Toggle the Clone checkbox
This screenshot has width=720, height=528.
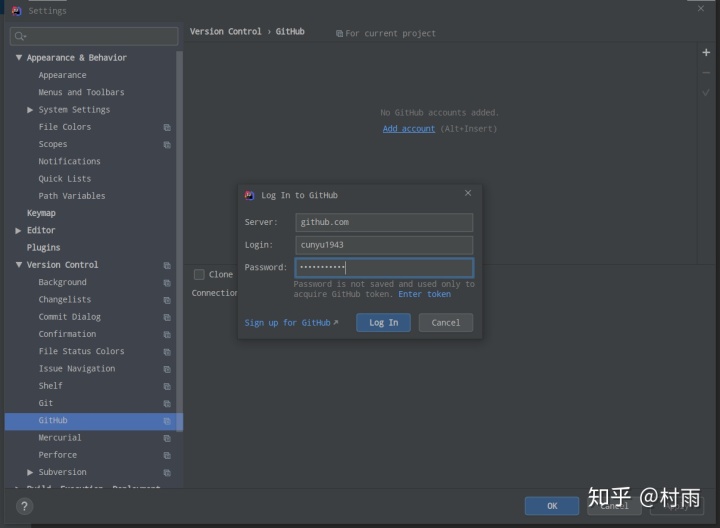pos(199,275)
